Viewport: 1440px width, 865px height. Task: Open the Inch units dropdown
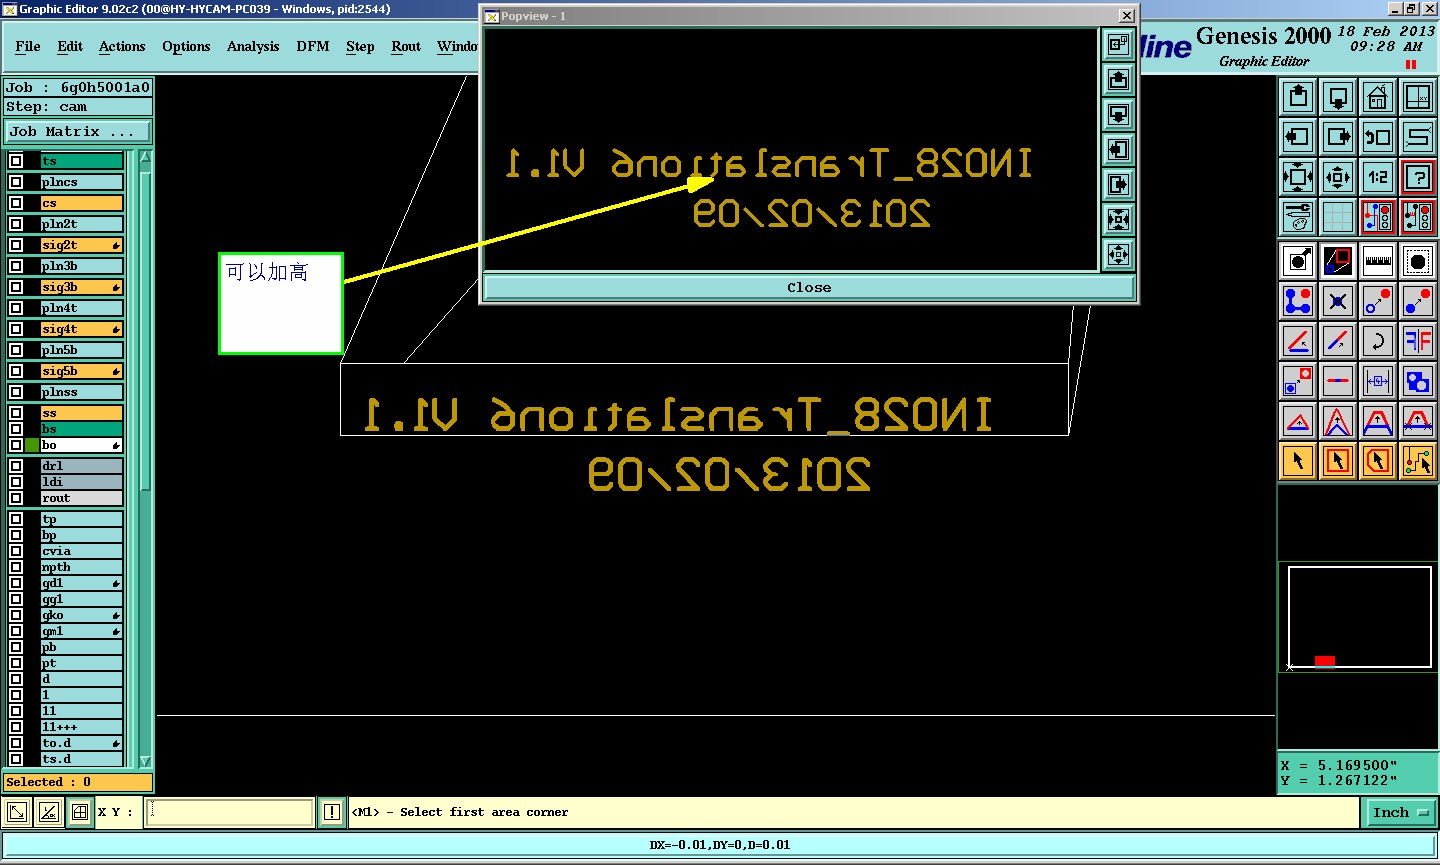(x=1399, y=813)
